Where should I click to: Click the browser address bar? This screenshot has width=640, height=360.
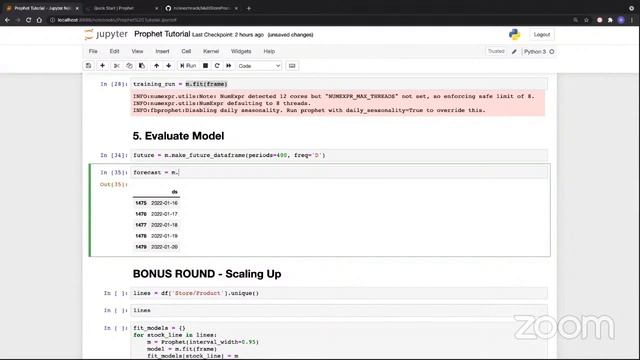[310, 20]
